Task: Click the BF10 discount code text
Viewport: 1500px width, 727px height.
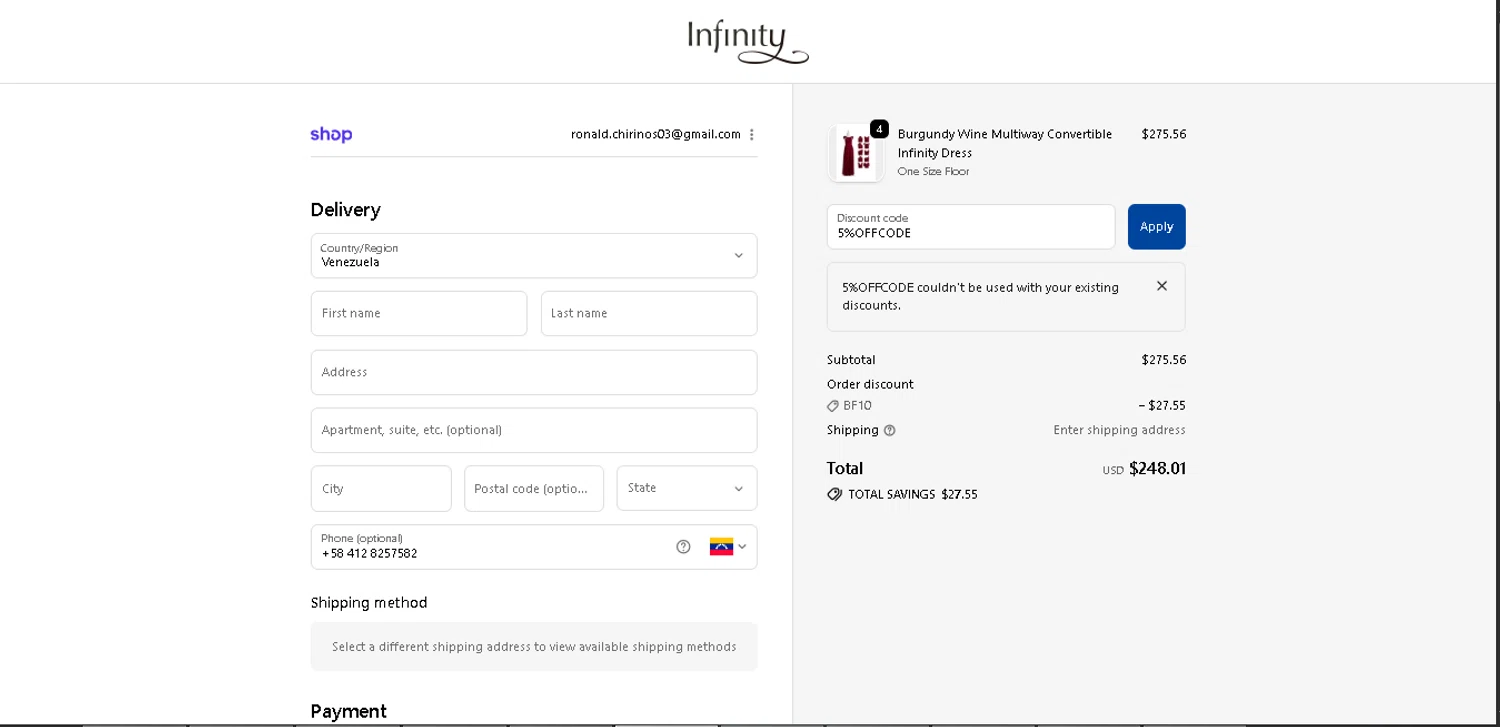Action: click(857, 406)
